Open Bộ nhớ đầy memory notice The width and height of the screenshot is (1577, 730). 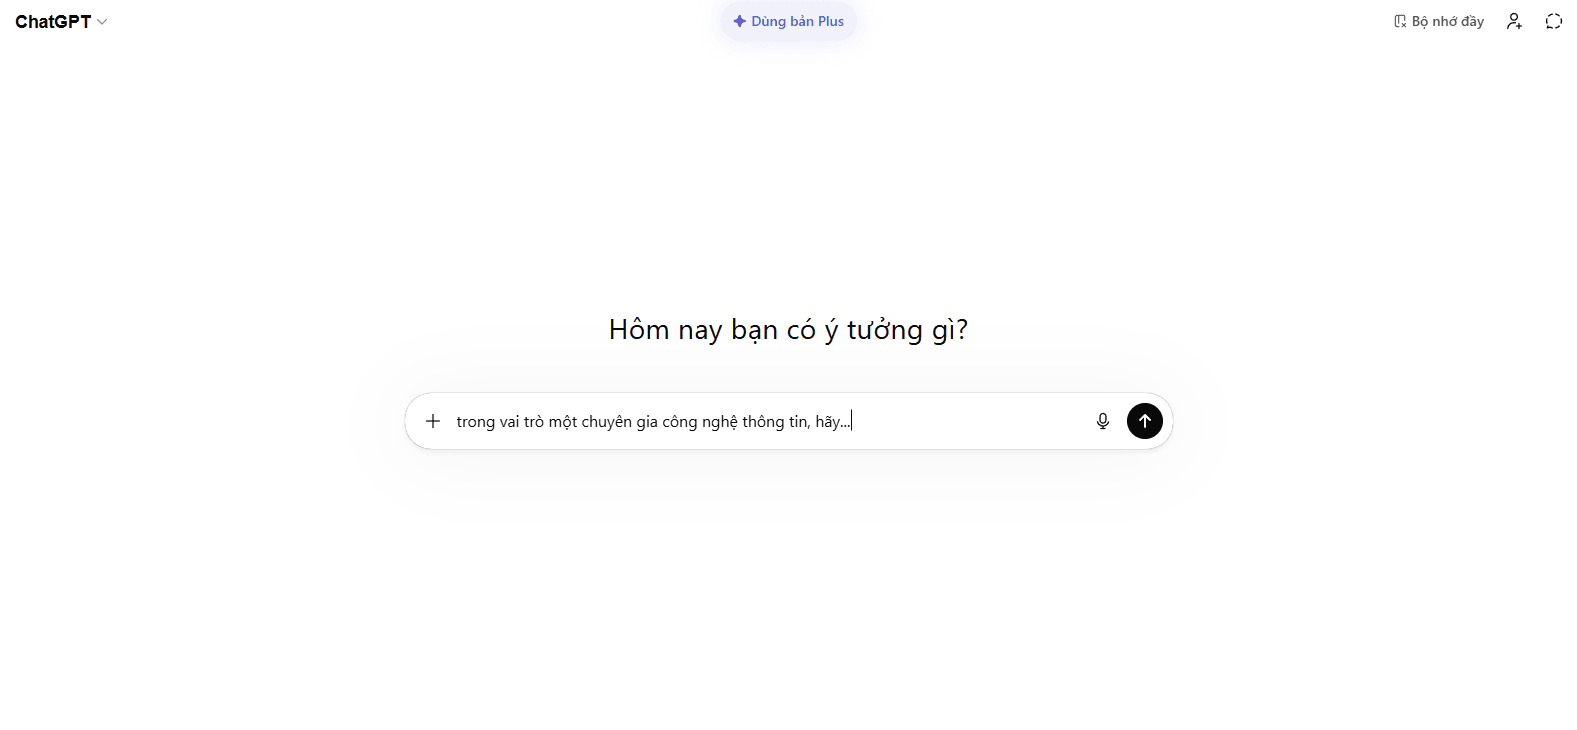tap(1439, 21)
